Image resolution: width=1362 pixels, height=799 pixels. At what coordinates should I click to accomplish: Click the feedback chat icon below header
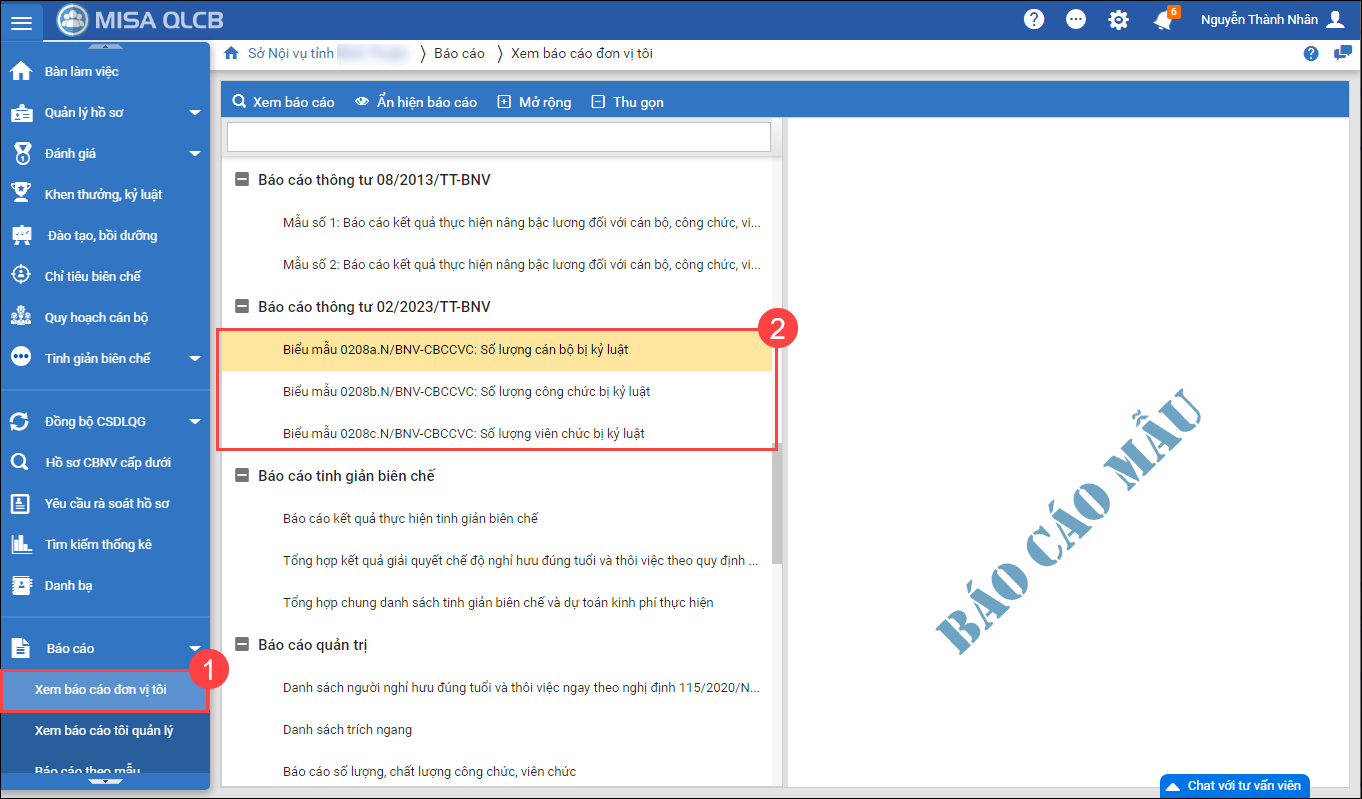1342,54
